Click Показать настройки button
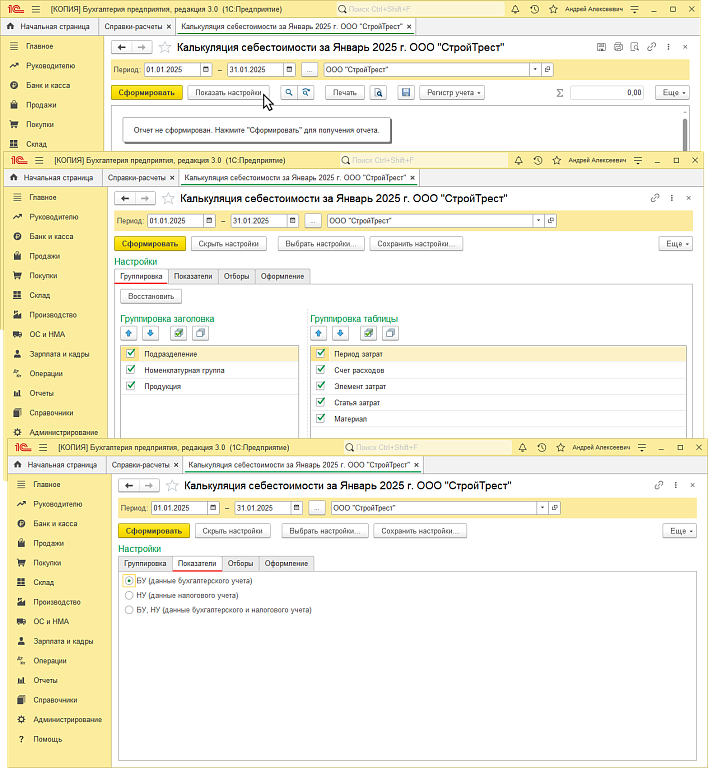 [228, 93]
